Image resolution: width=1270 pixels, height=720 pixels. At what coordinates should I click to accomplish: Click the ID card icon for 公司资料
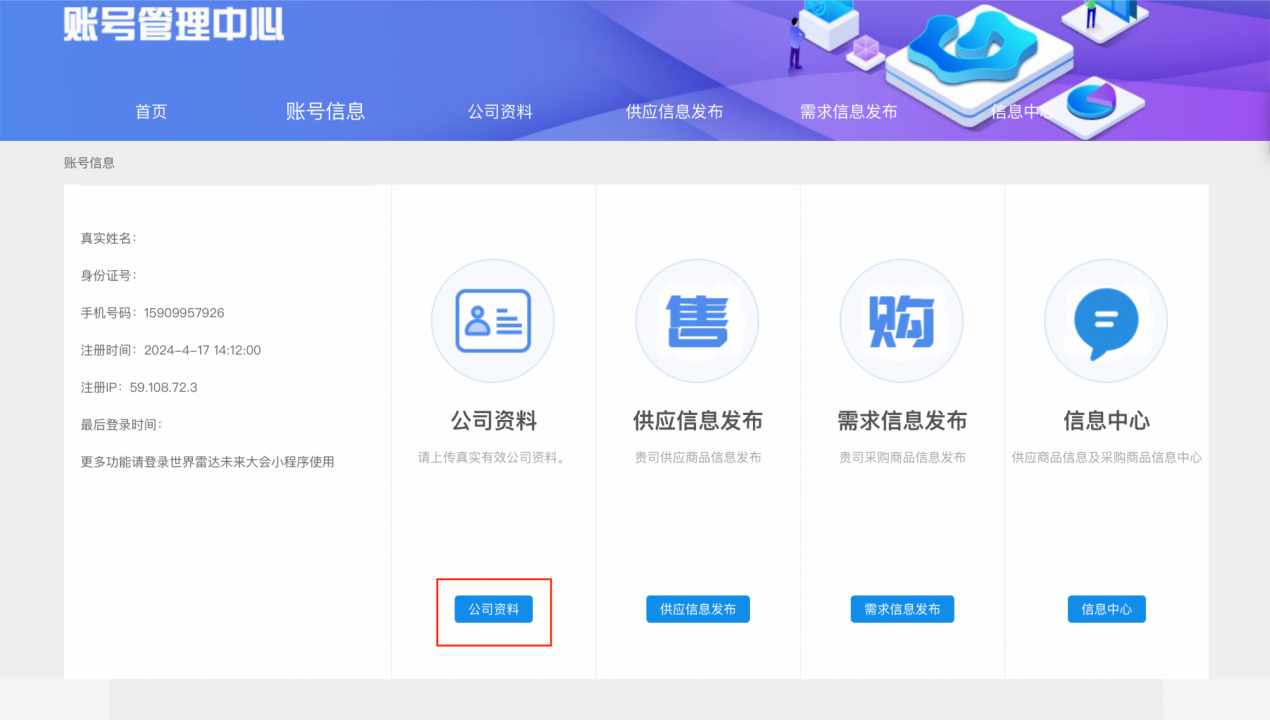click(x=493, y=321)
